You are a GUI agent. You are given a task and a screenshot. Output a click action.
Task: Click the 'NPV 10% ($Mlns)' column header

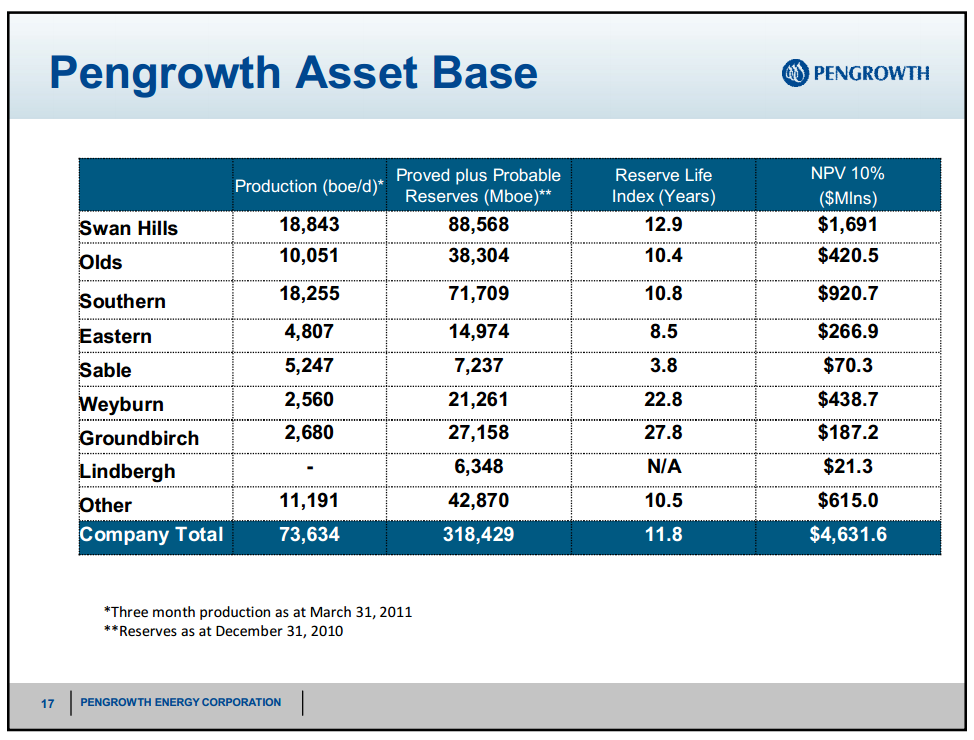click(x=848, y=185)
